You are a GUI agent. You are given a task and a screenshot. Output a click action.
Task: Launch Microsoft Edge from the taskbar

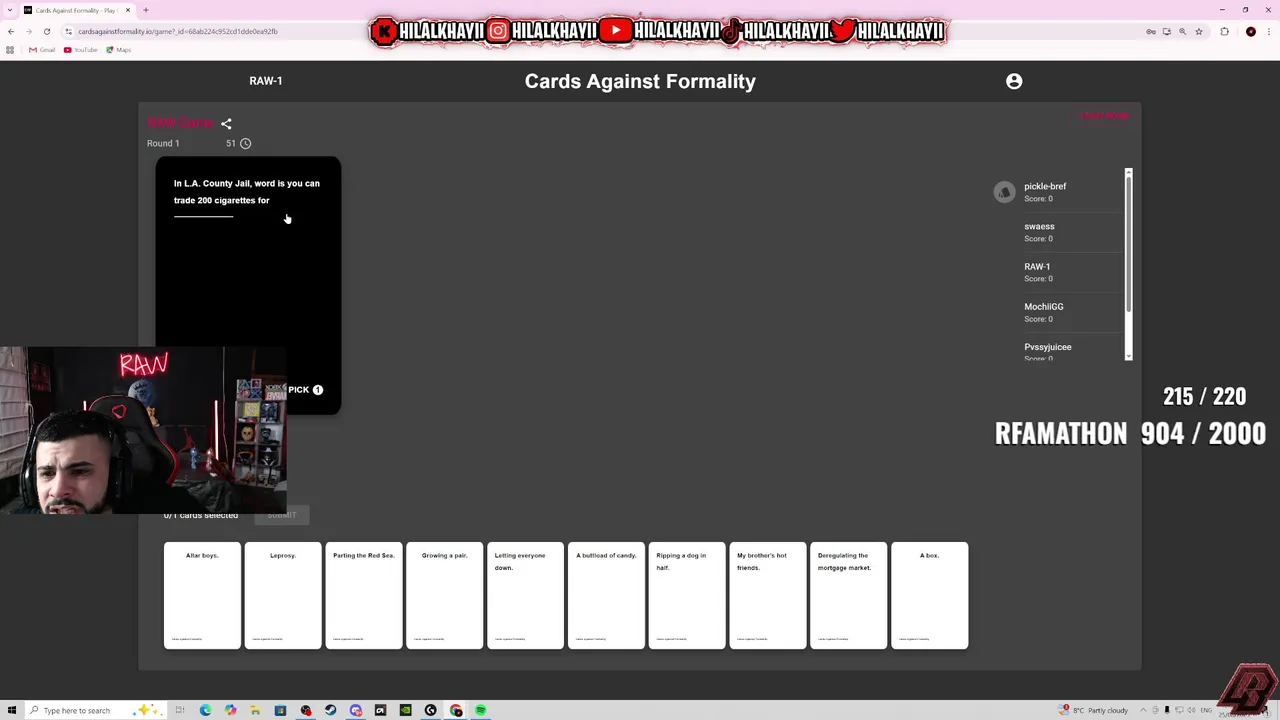[x=205, y=710]
